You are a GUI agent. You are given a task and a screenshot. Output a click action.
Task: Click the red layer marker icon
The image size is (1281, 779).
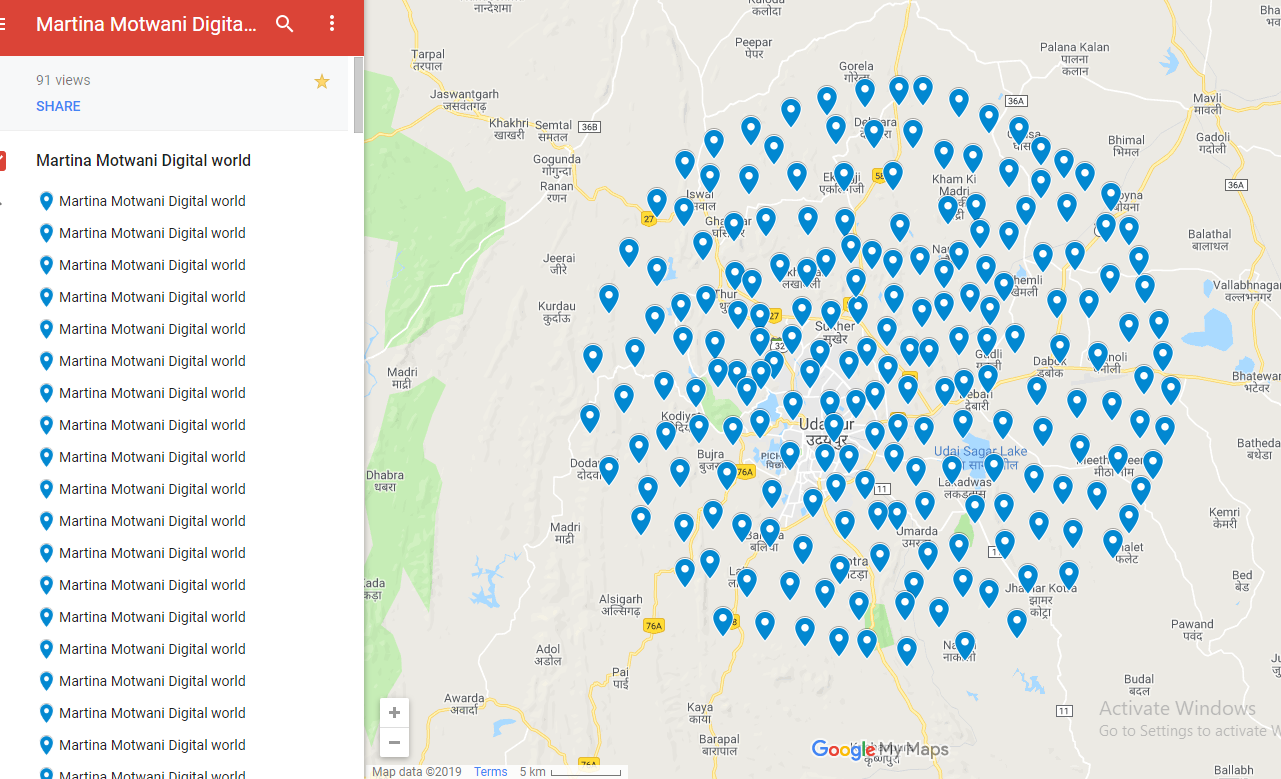click(3, 160)
